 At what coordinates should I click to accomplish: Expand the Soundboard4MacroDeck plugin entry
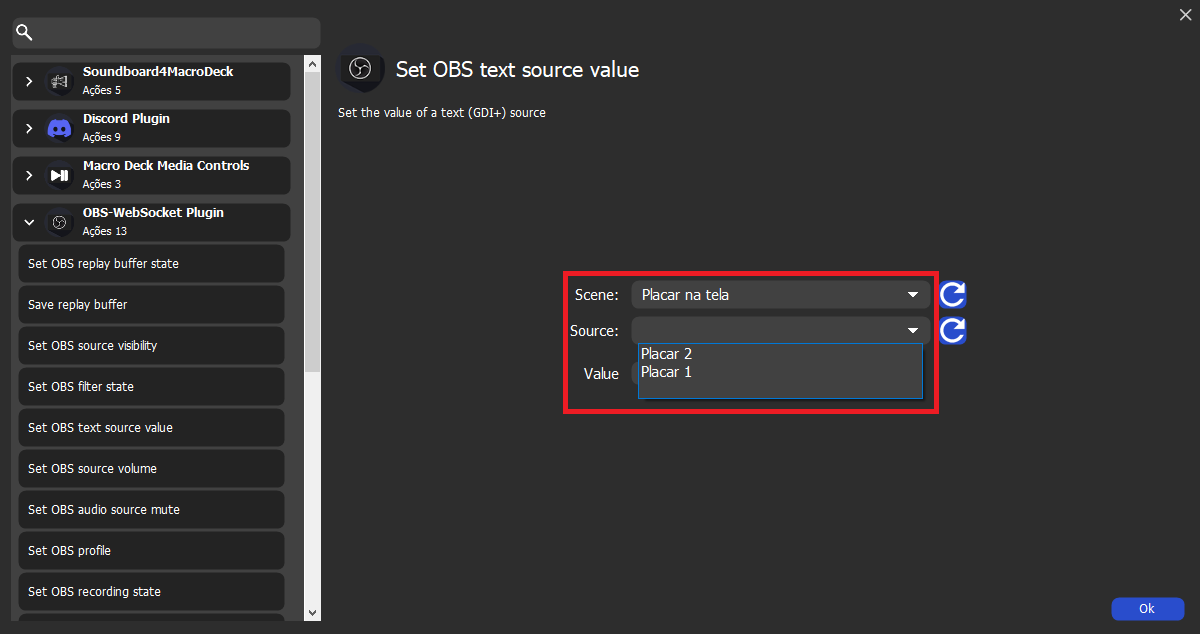point(28,80)
